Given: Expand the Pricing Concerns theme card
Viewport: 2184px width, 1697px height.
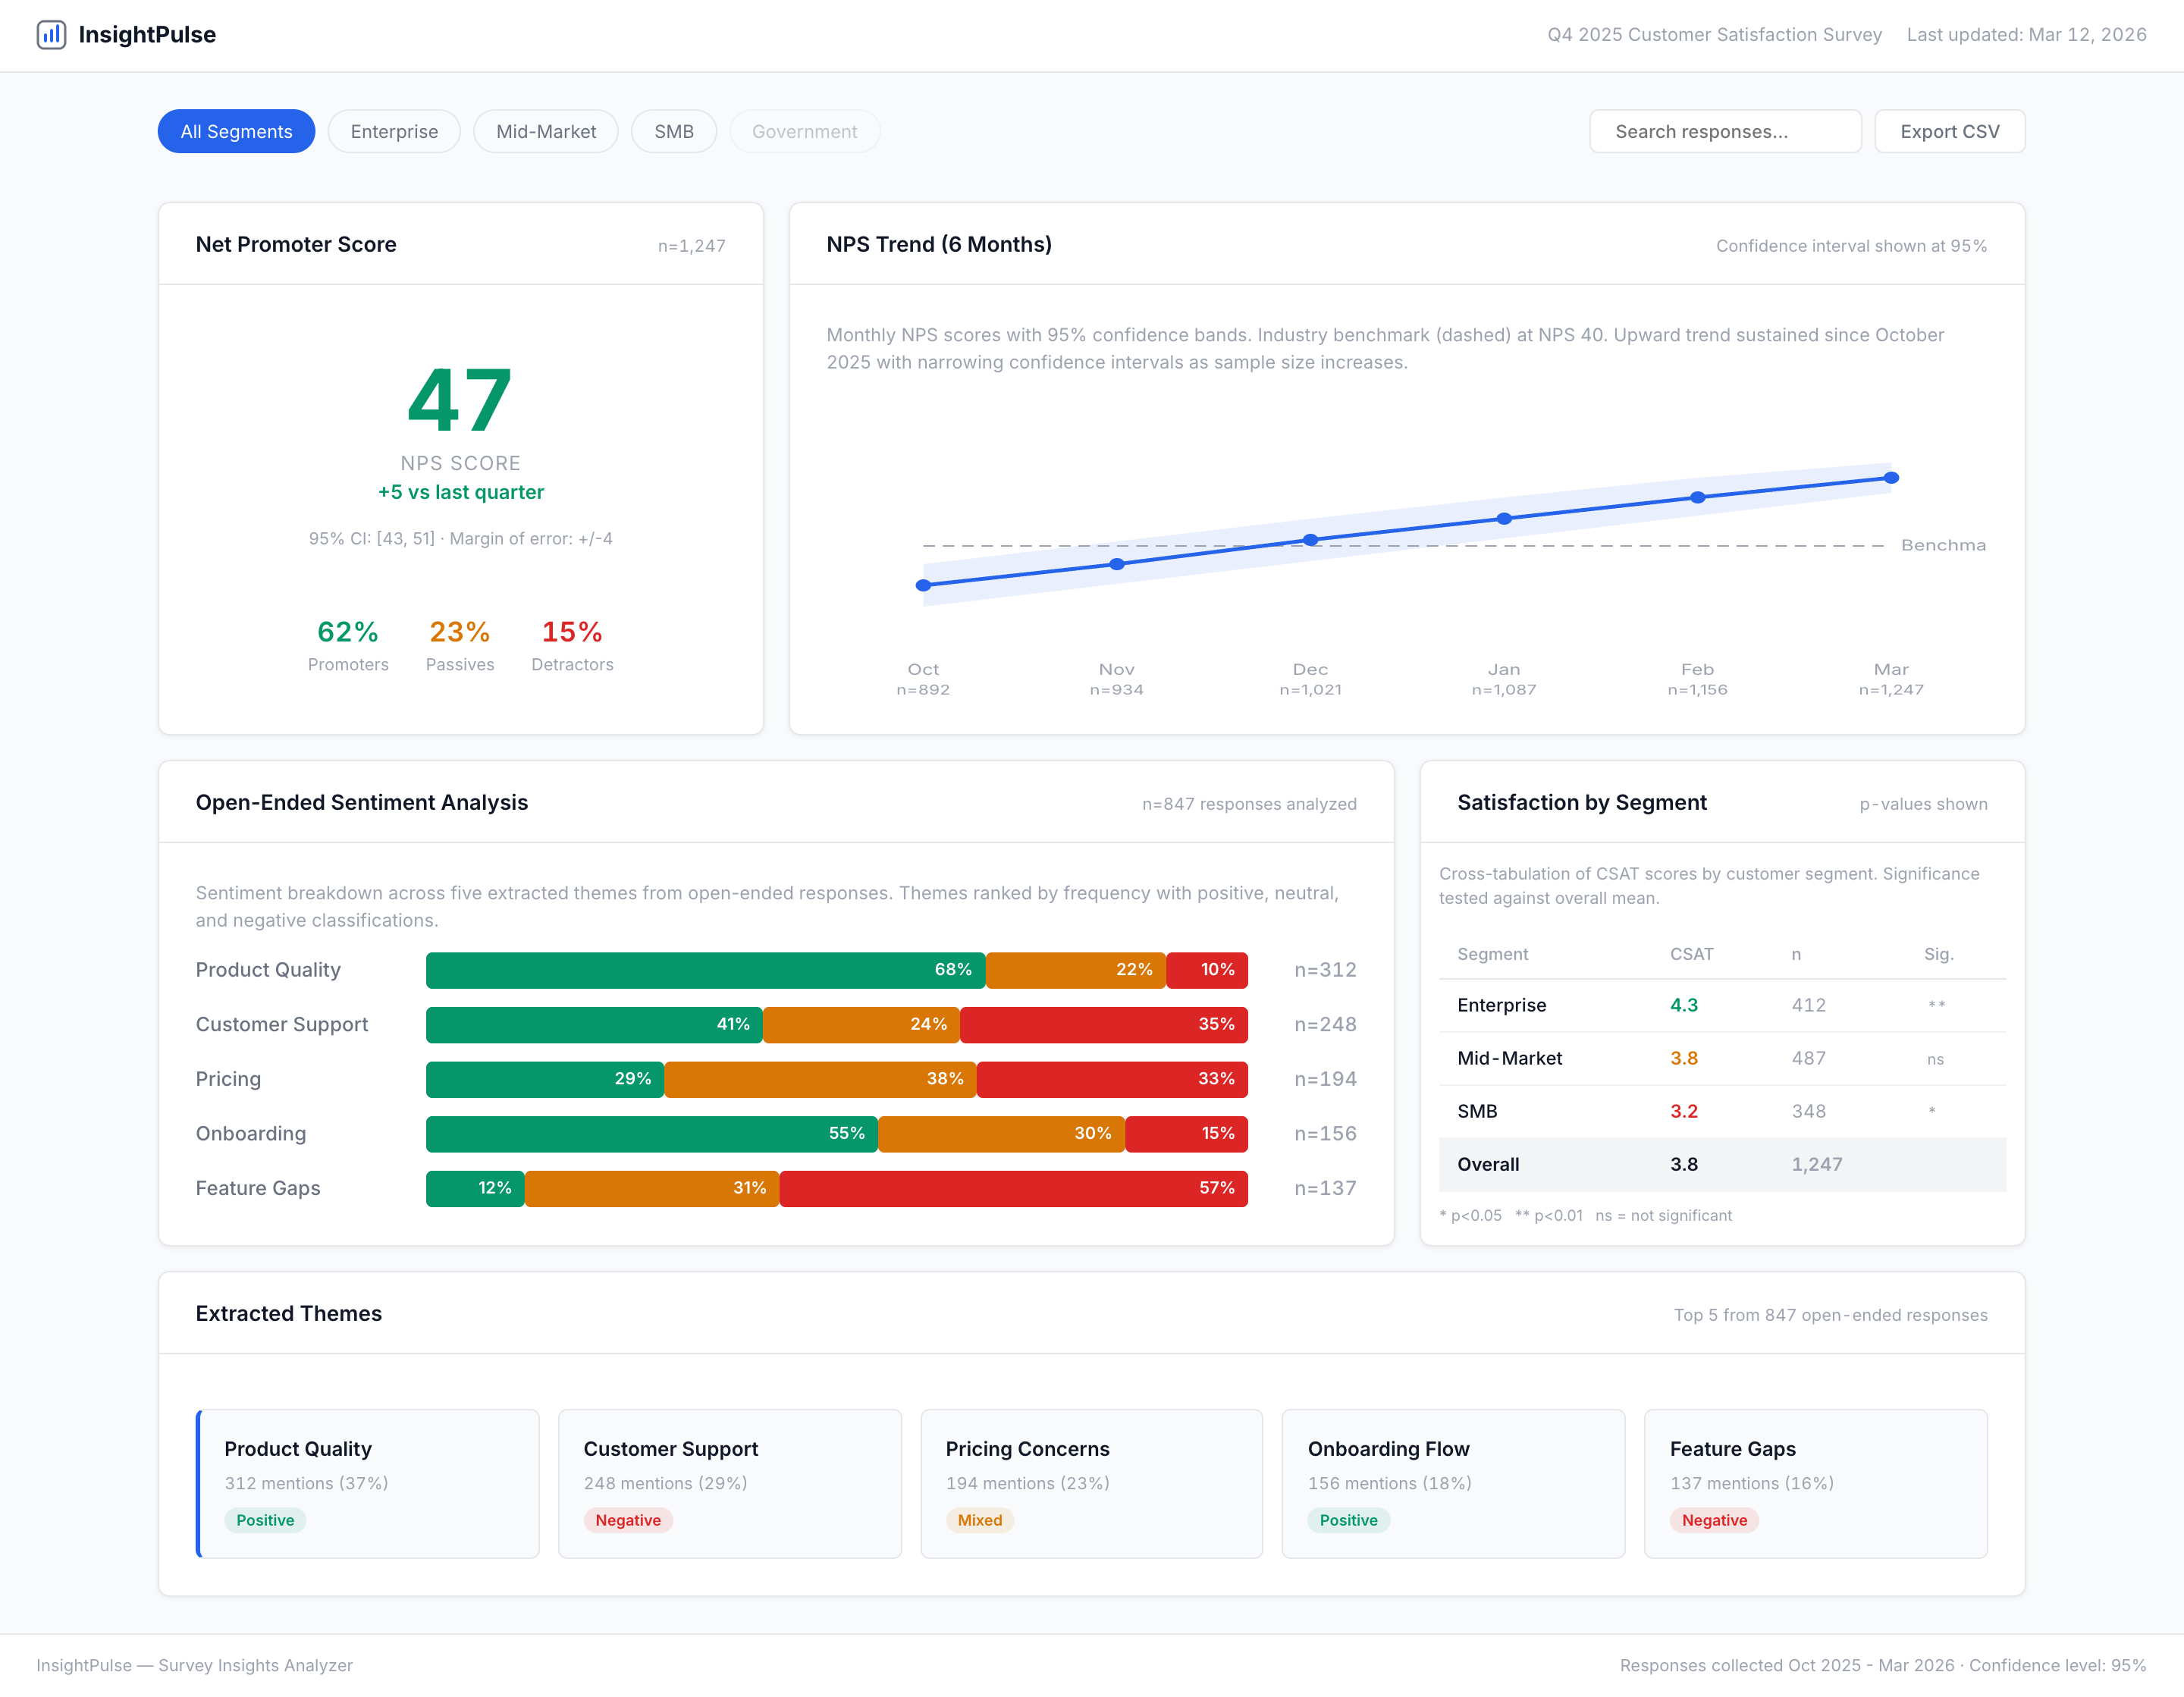Looking at the screenshot, I should tap(1091, 1484).
